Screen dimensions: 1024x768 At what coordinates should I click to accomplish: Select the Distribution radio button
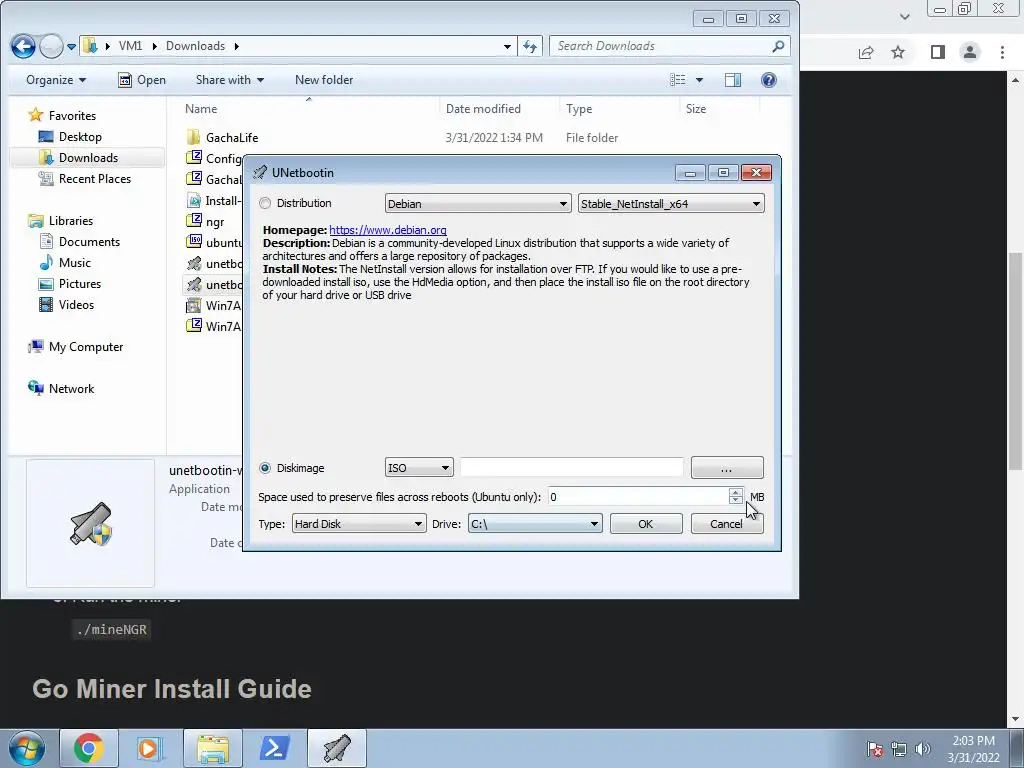(264, 203)
